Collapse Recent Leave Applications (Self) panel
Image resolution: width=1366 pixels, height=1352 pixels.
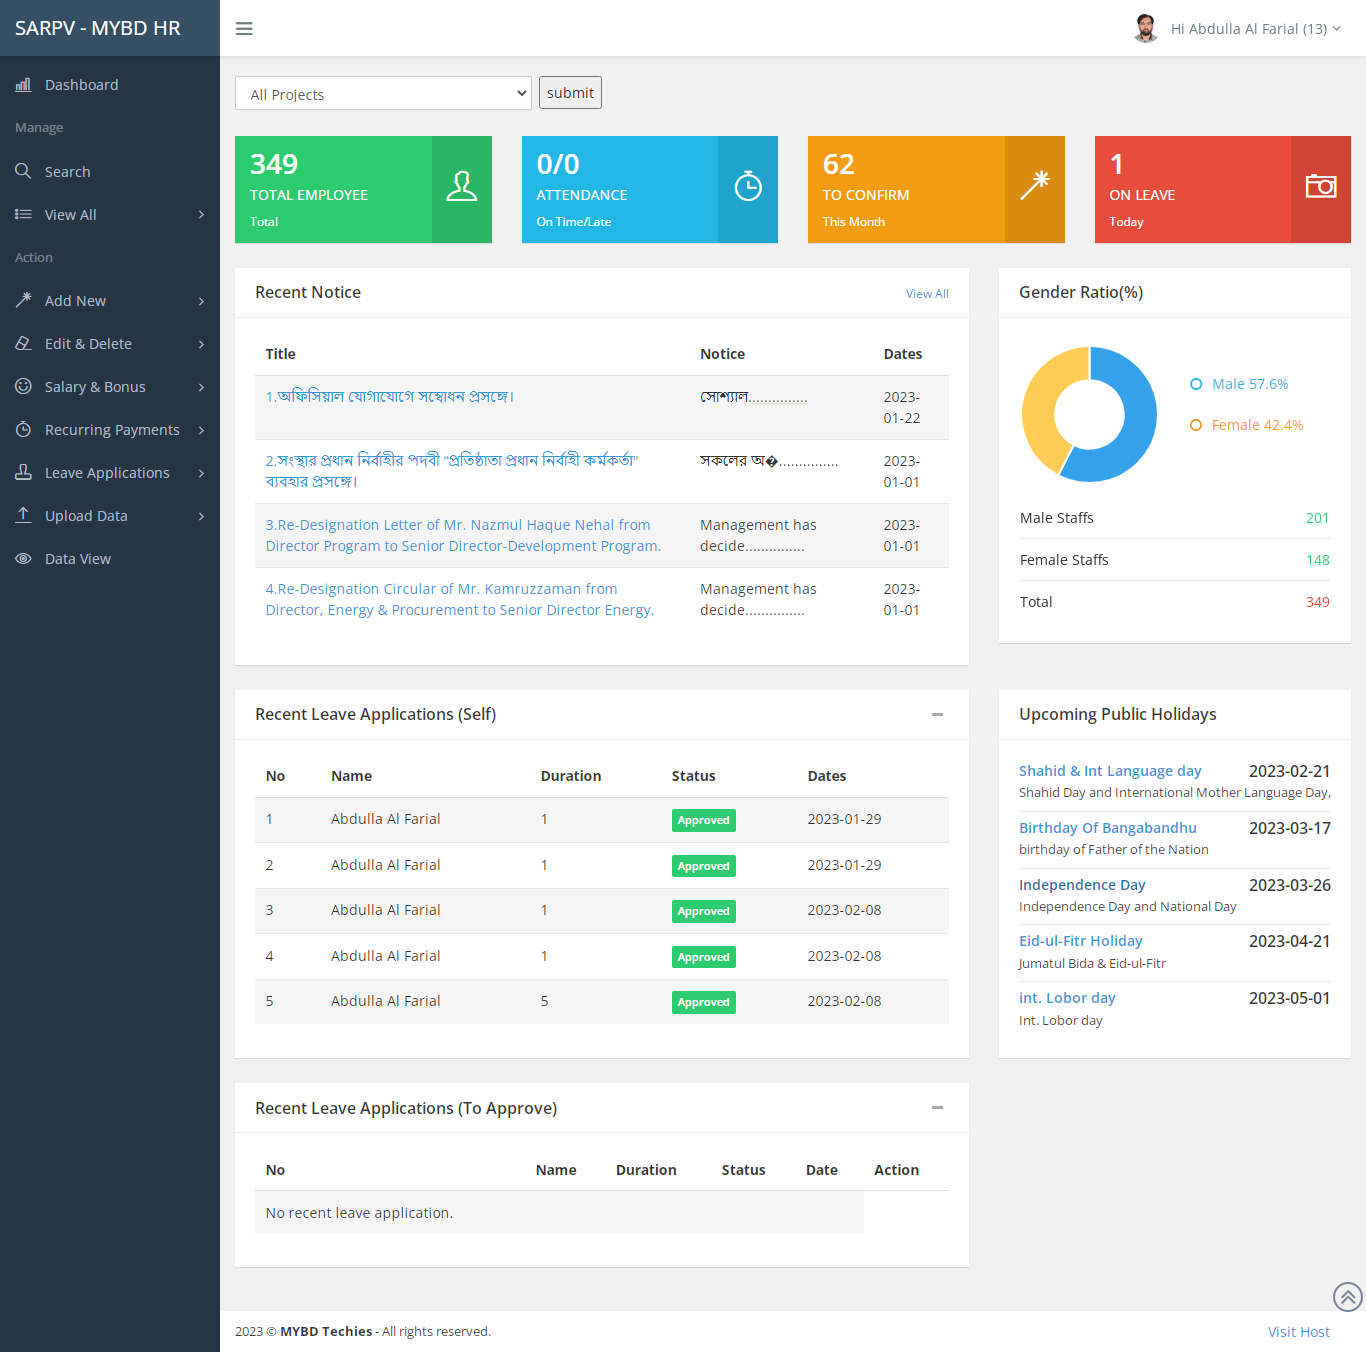tap(937, 714)
